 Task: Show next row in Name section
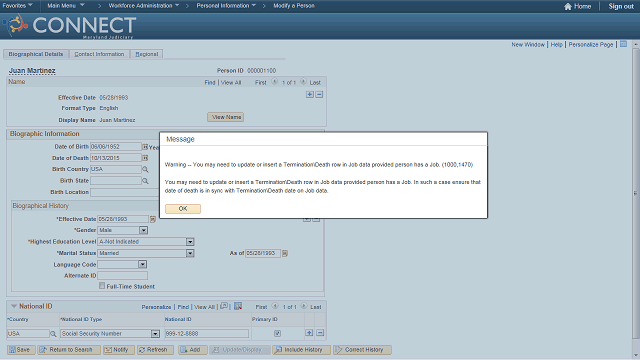coord(303,82)
